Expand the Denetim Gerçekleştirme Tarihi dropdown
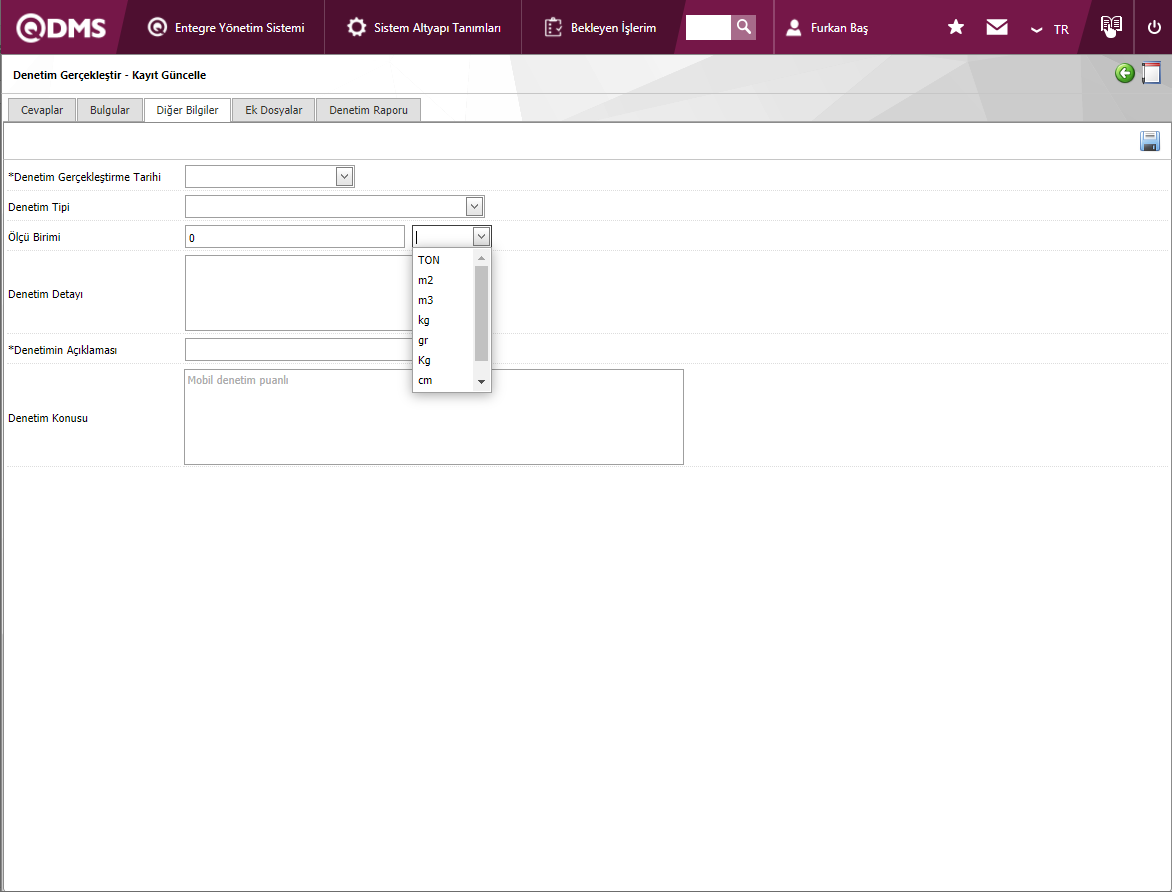Image resolution: width=1172 pixels, height=892 pixels. [x=344, y=177]
